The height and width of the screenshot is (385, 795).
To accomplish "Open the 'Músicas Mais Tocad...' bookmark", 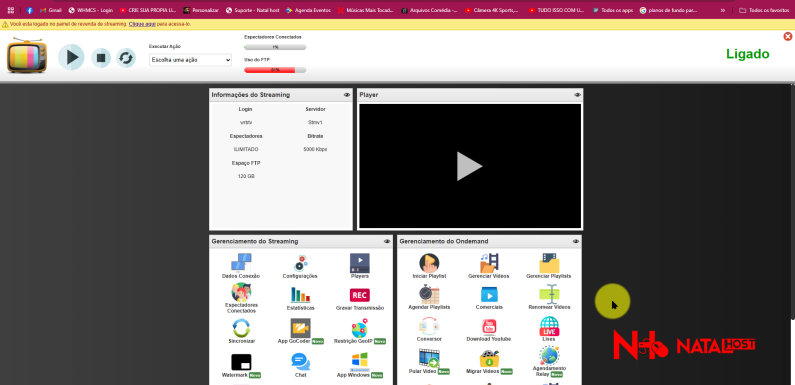I will point(365,10).
